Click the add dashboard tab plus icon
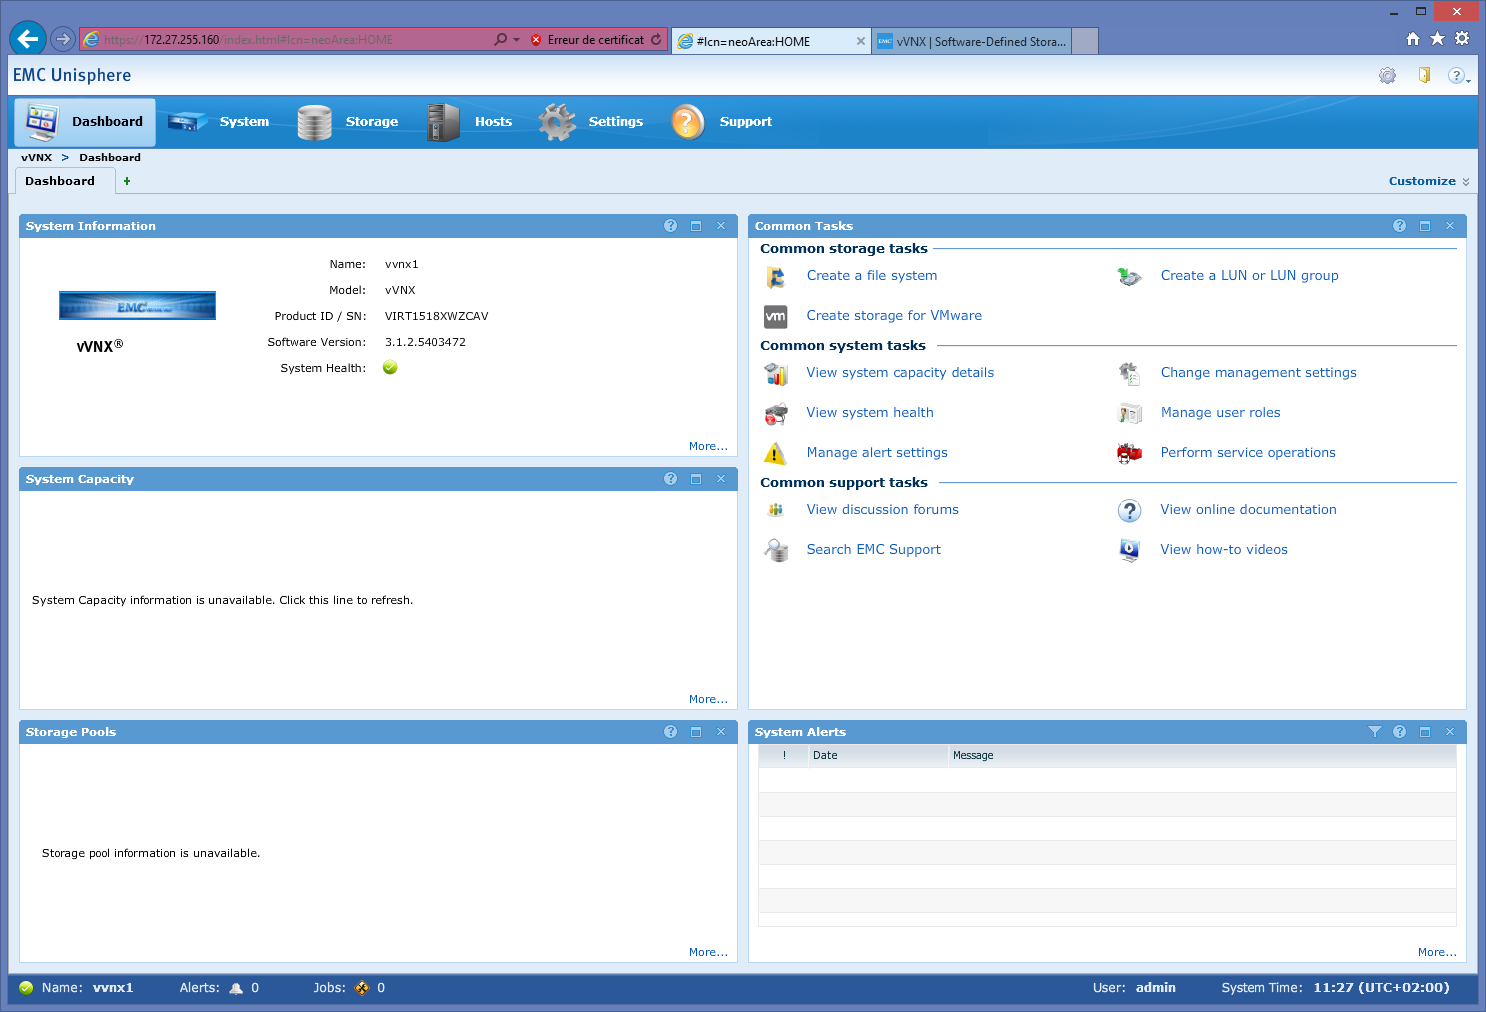The height and width of the screenshot is (1012, 1486). click(127, 181)
